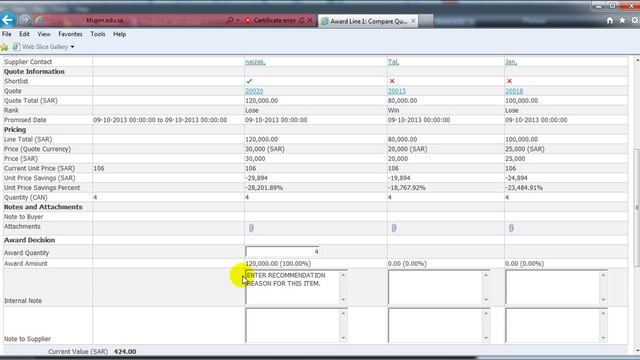
Task: Click Internal Note box for Jan quote
Action: click(556, 287)
